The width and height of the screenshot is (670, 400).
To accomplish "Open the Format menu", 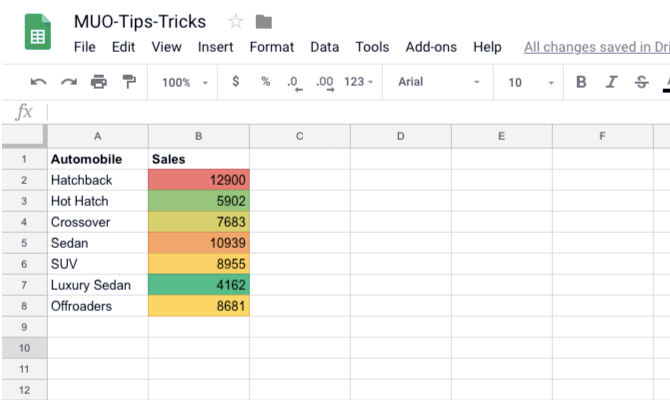I will pos(272,47).
